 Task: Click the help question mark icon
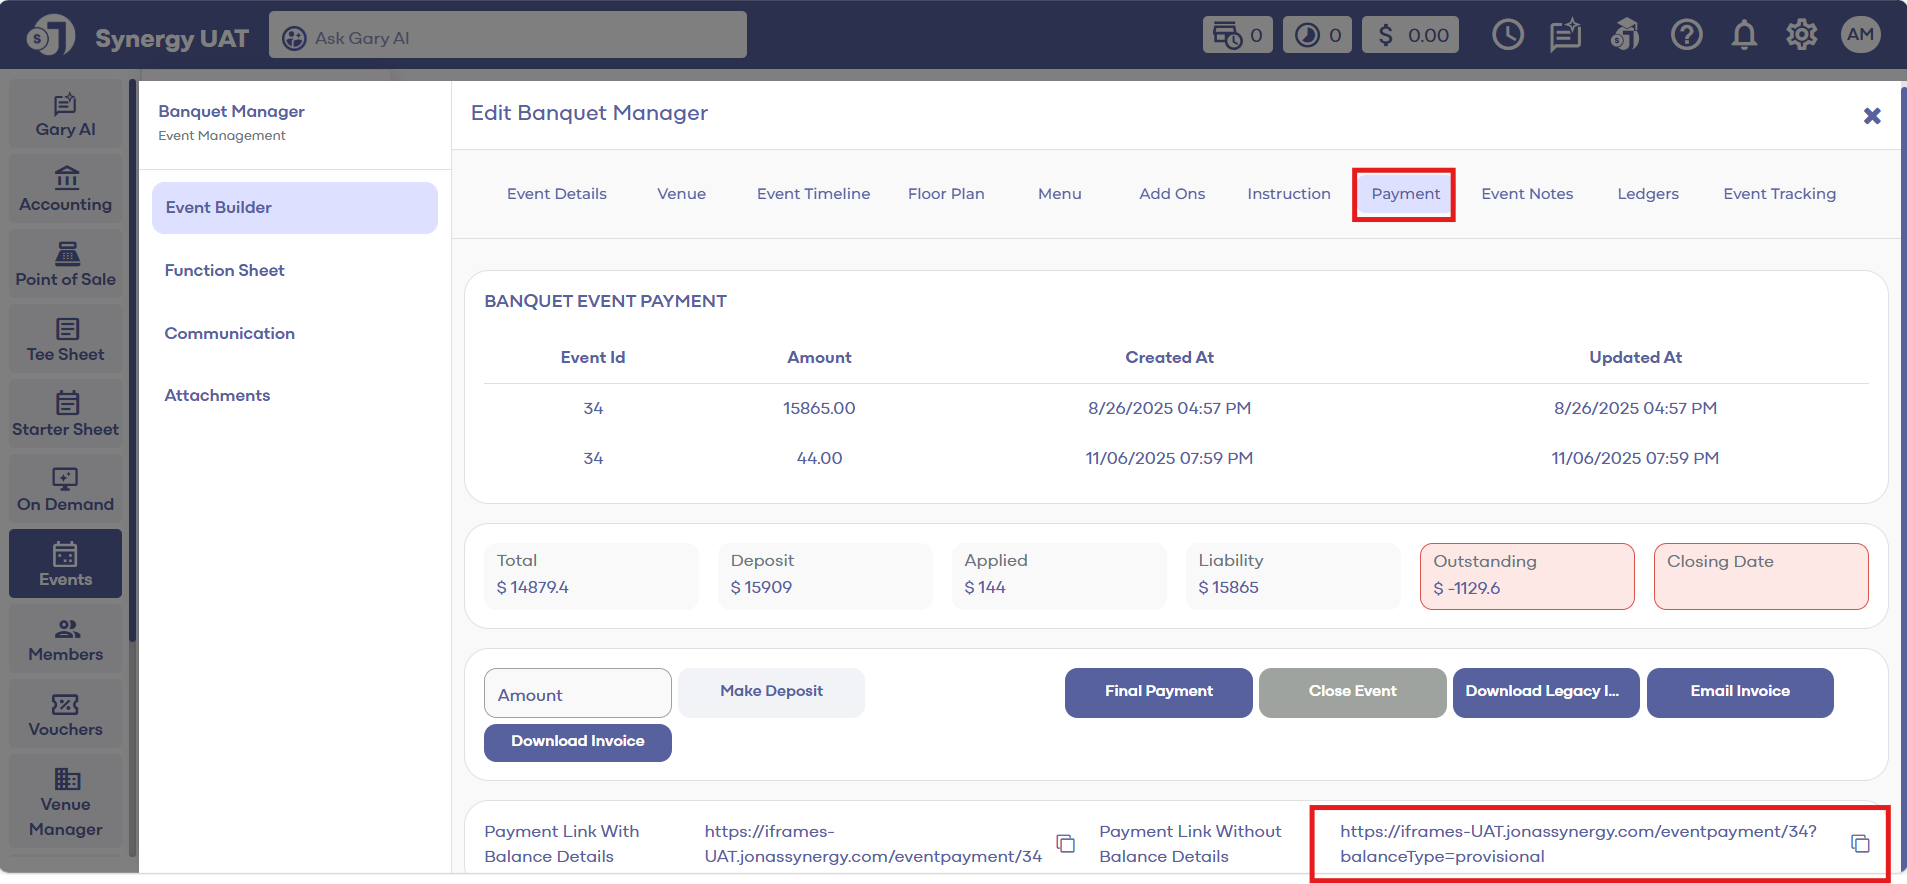[1686, 36]
